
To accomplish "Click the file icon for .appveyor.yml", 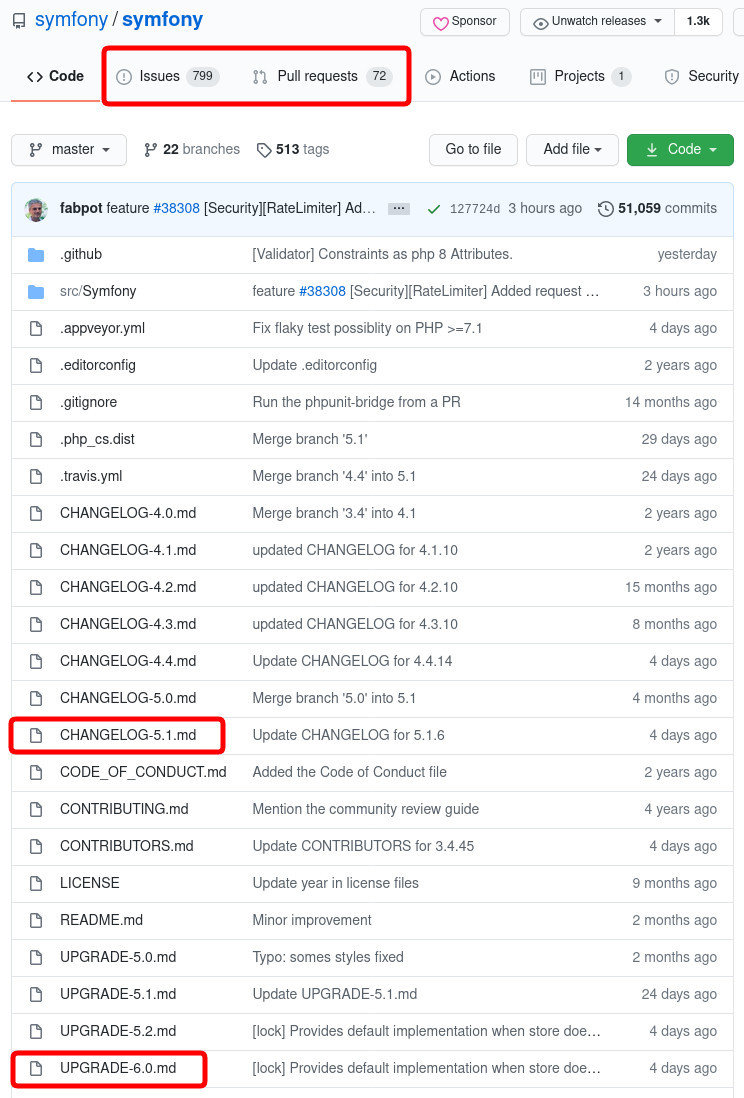I will coord(36,328).
